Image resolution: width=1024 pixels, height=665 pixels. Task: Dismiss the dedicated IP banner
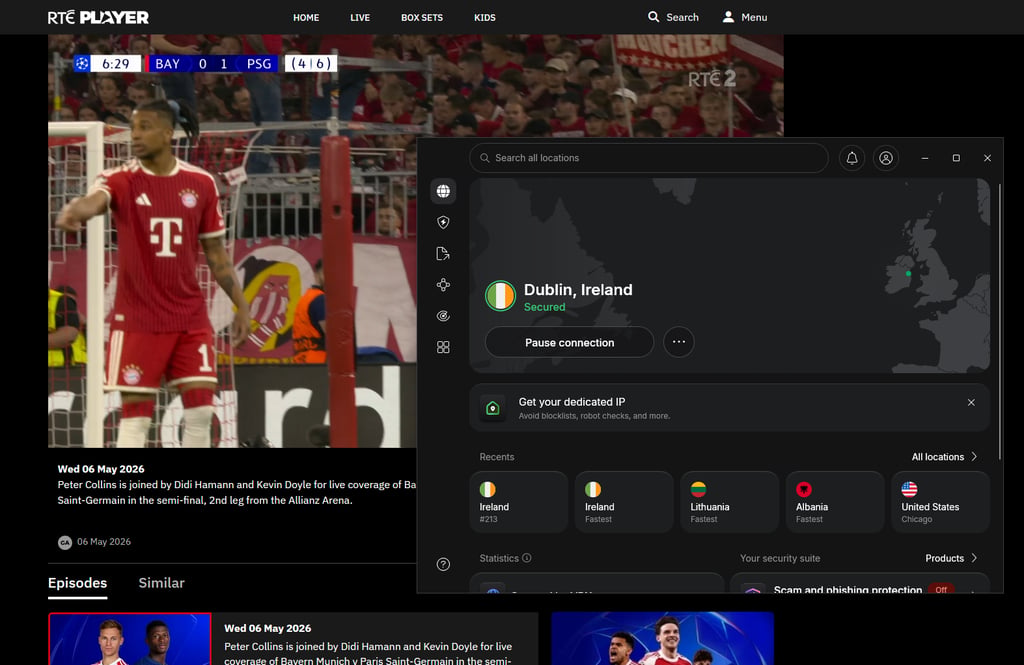(x=971, y=402)
